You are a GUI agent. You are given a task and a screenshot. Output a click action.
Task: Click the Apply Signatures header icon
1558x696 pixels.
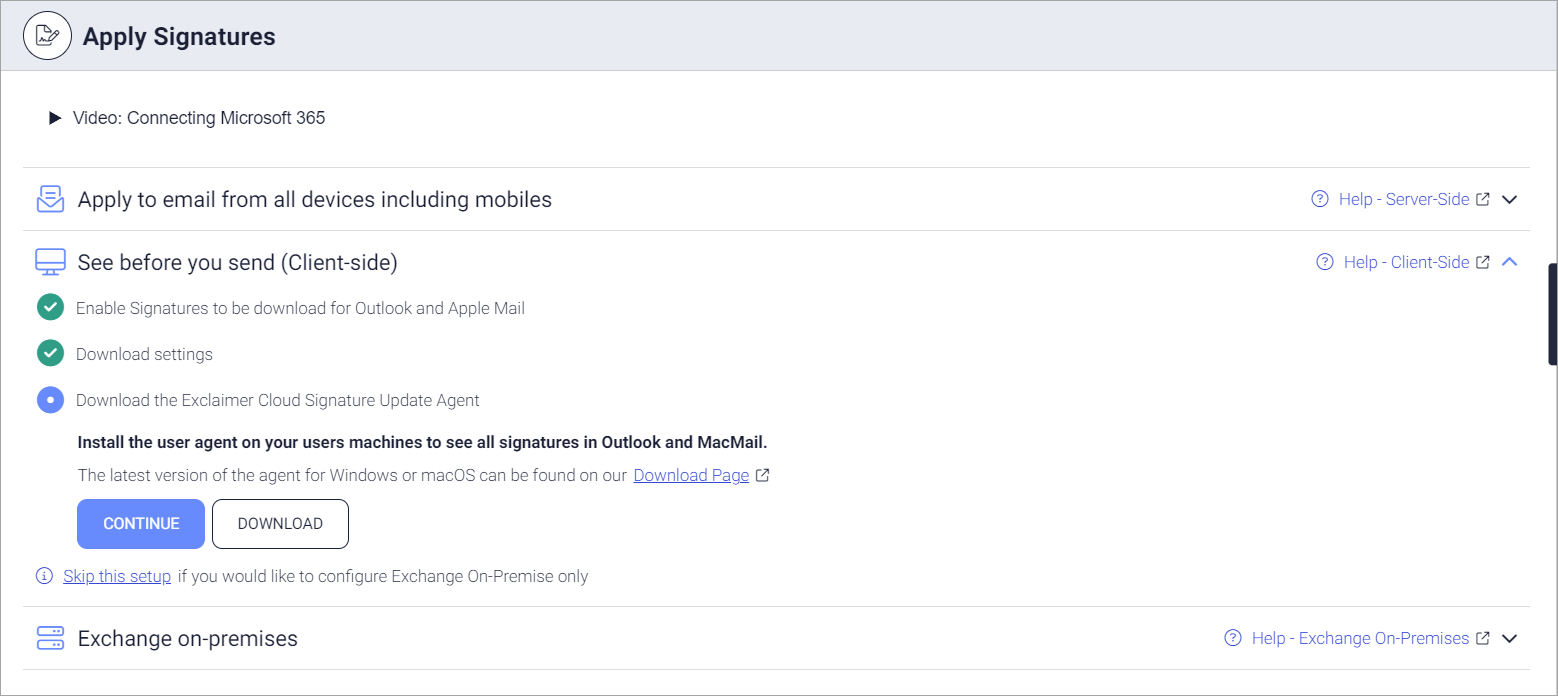tap(47, 35)
